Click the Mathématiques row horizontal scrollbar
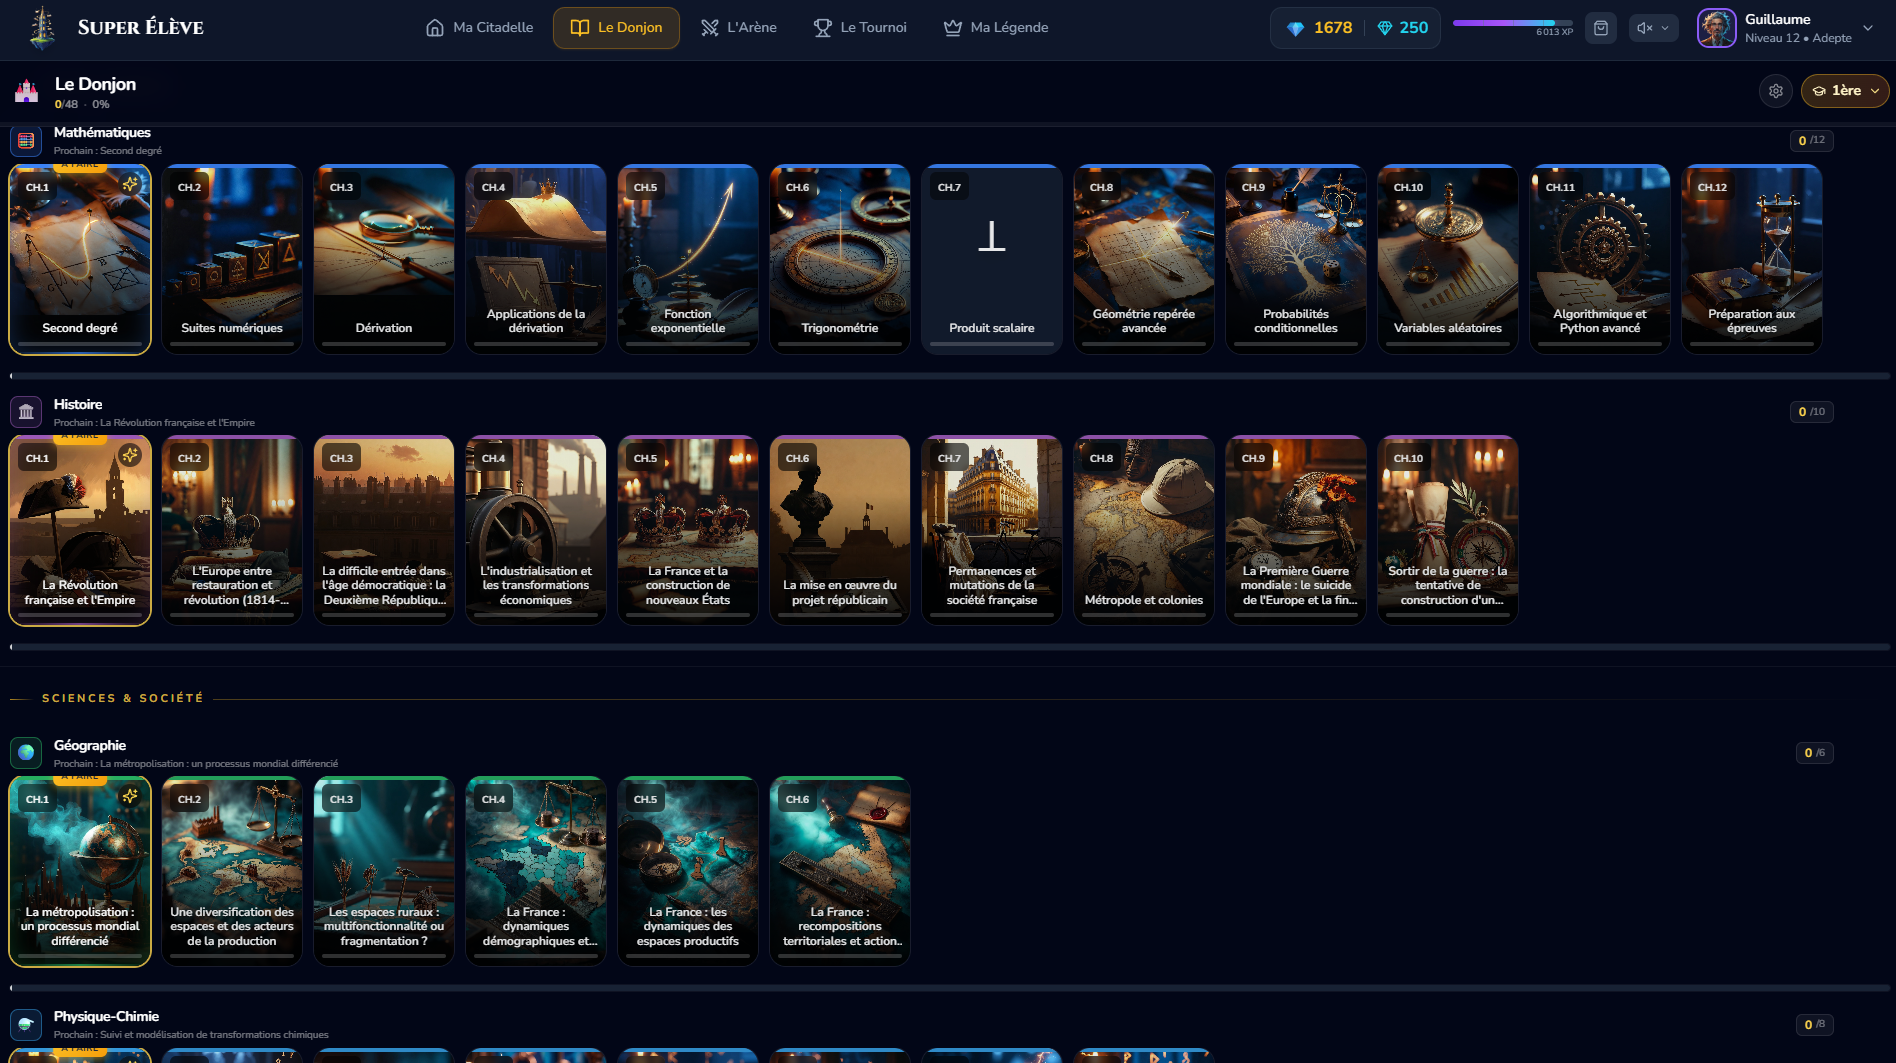Screen dimensions: 1896x1063 950,376
